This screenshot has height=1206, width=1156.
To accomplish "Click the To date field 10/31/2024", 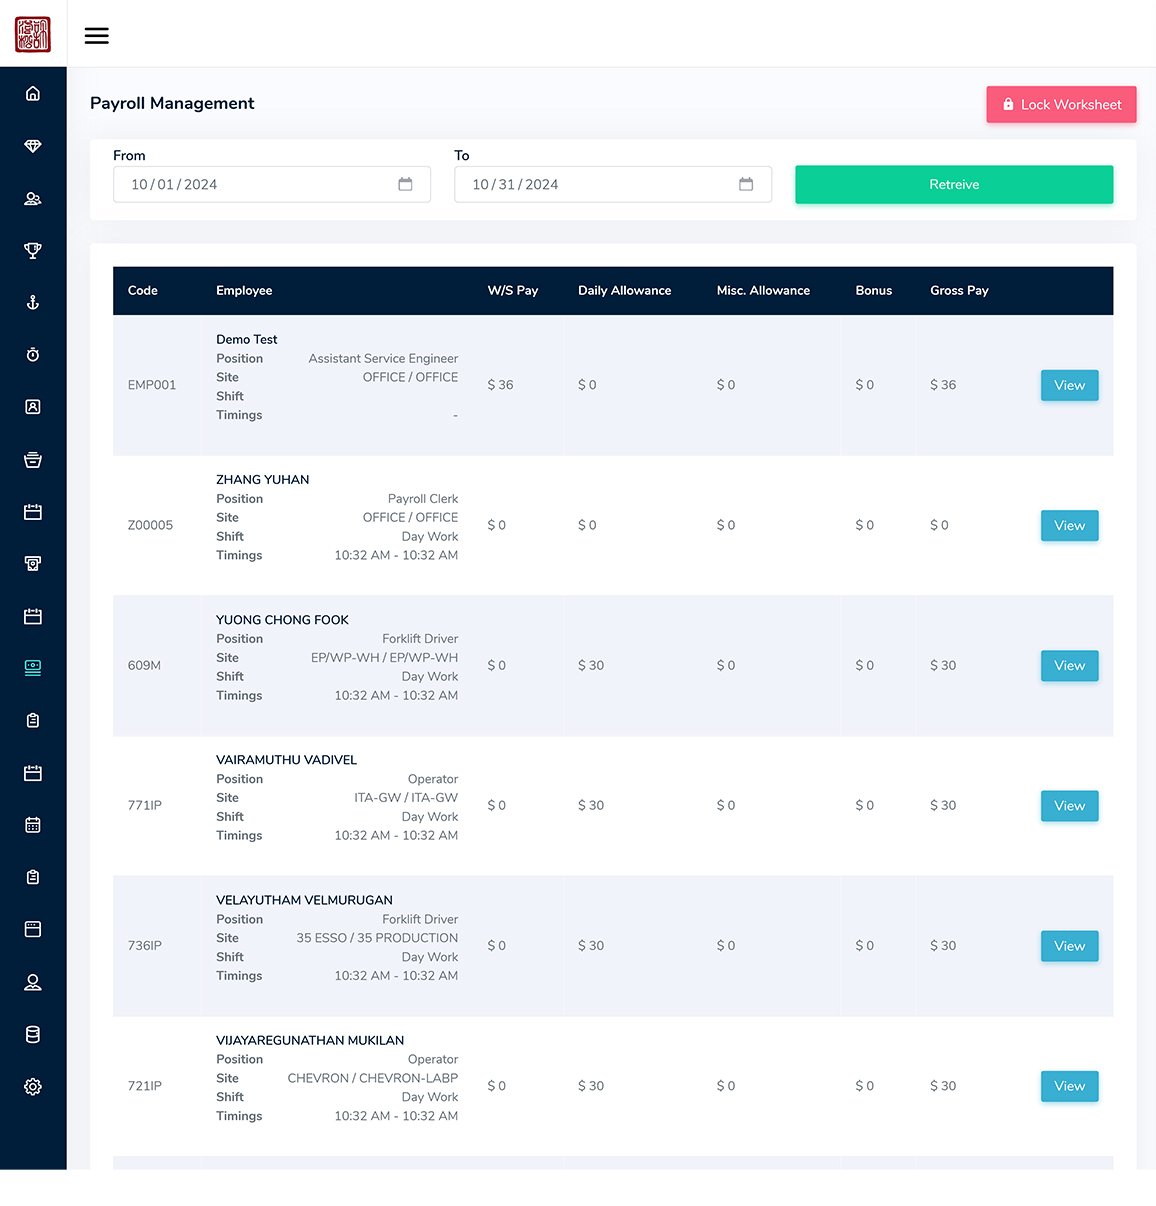I will [613, 184].
